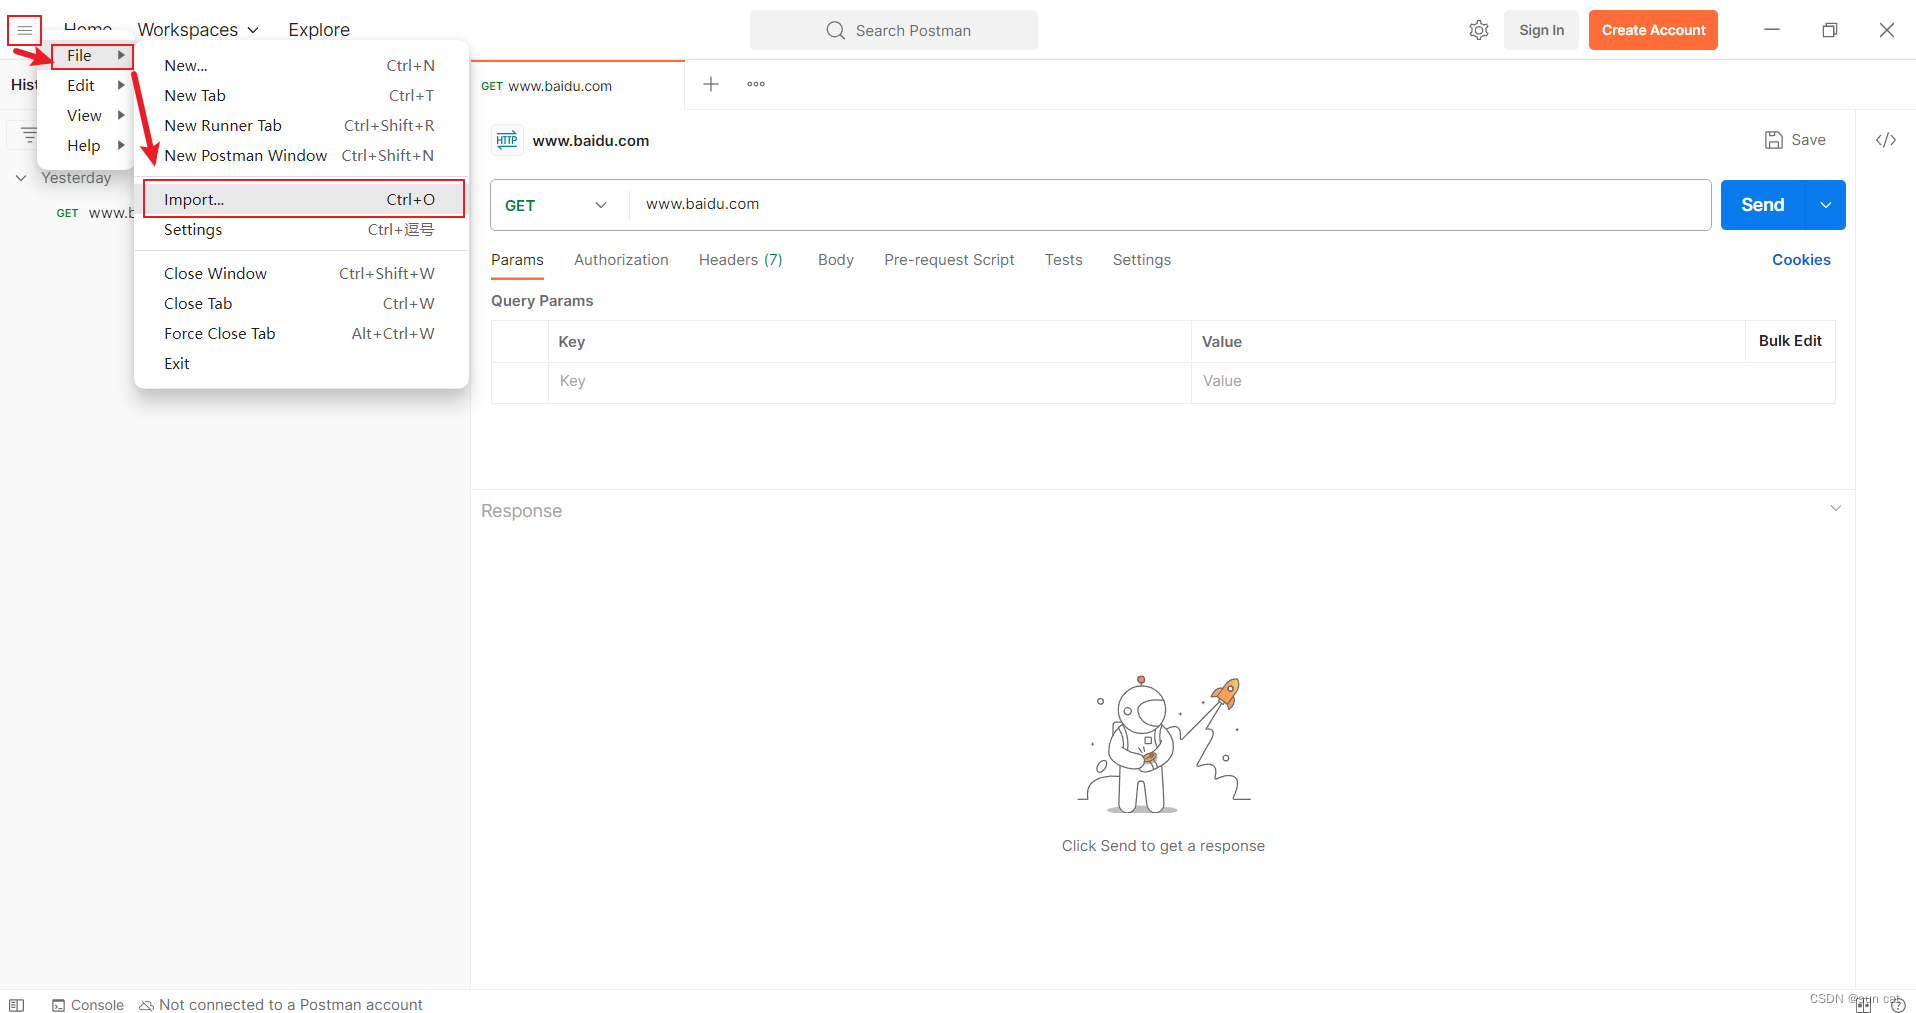This screenshot has height=1013, width=1916.
Task: Click the Key input cell
Action: click(869, 382)
